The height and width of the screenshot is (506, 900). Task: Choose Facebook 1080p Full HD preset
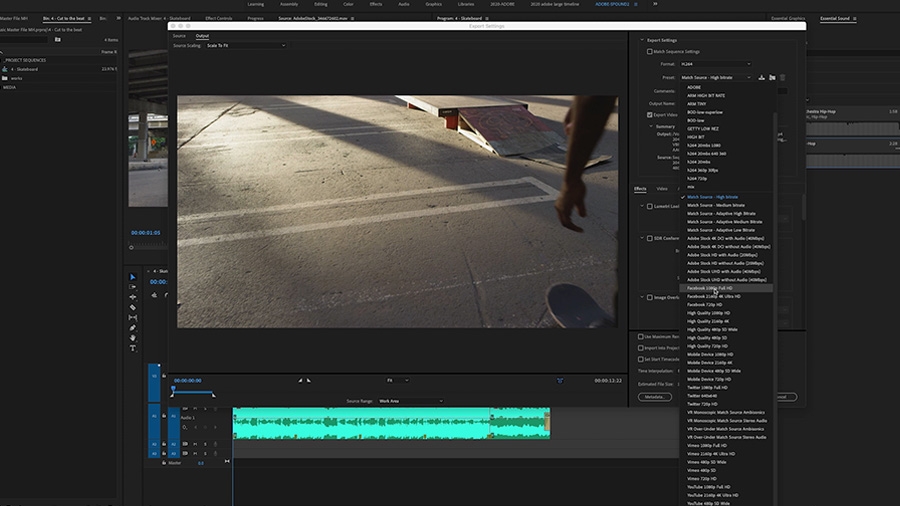tap(710, 288)
